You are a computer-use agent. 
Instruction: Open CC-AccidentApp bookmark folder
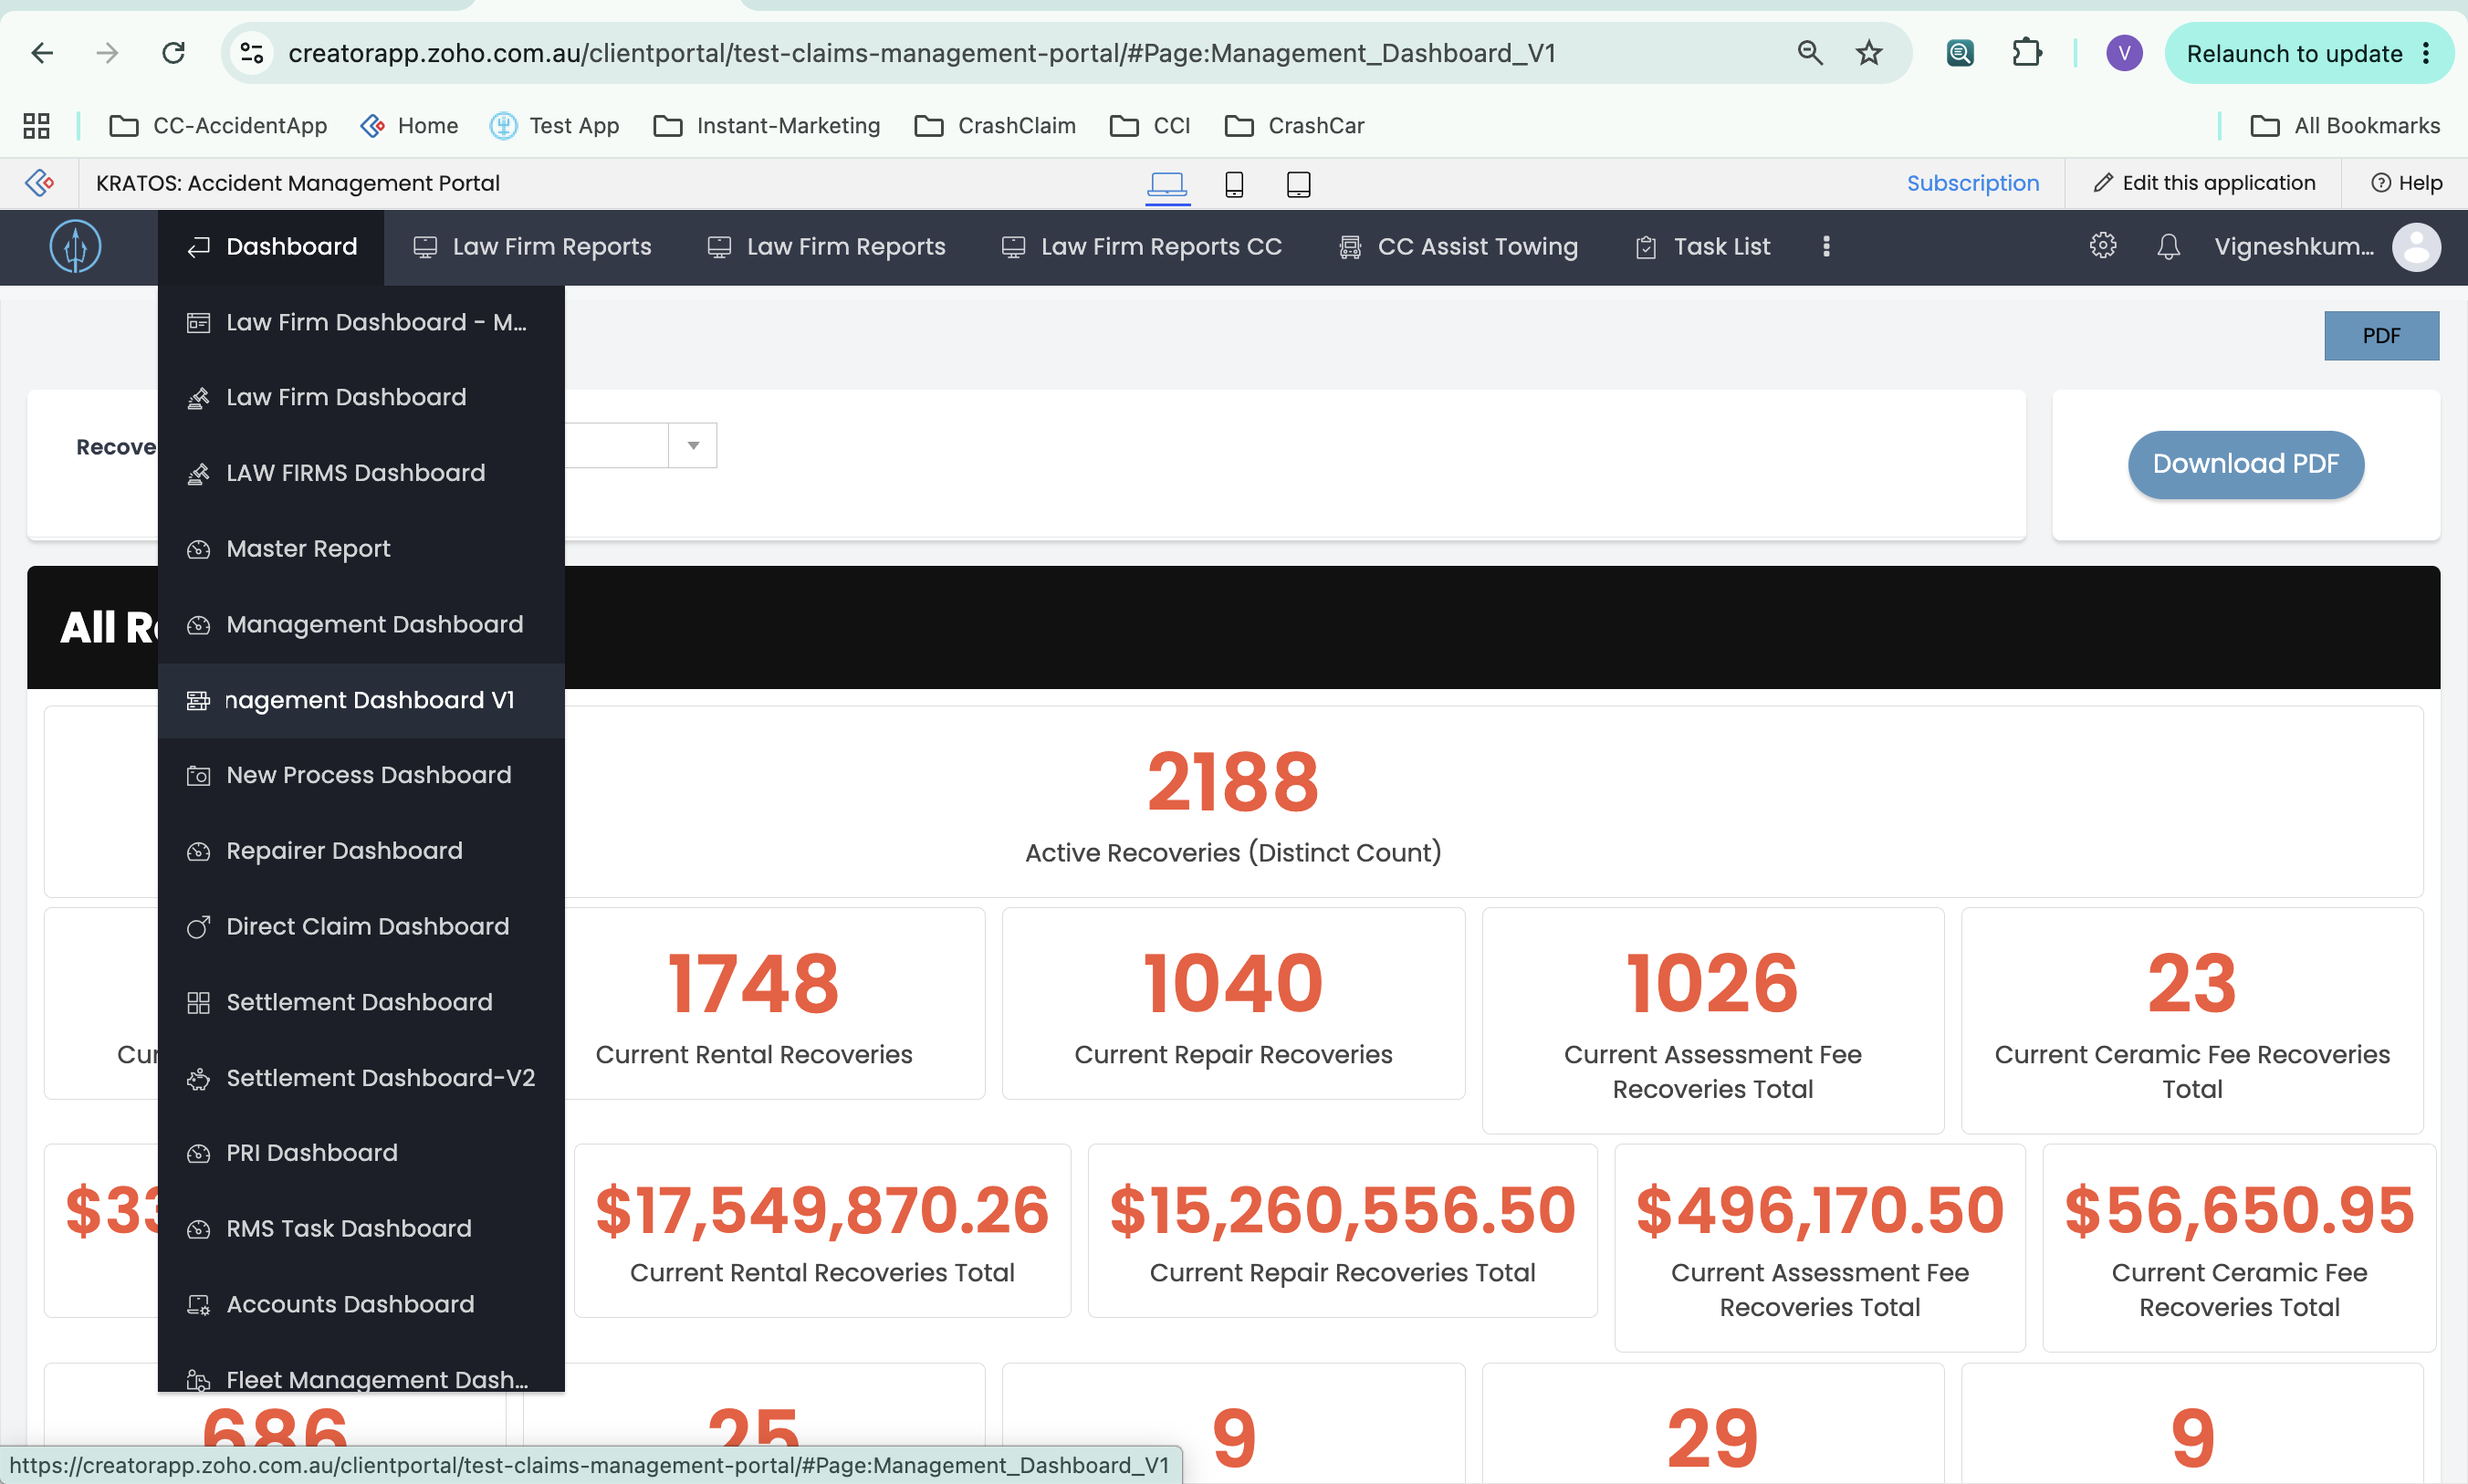pos(218,125)
